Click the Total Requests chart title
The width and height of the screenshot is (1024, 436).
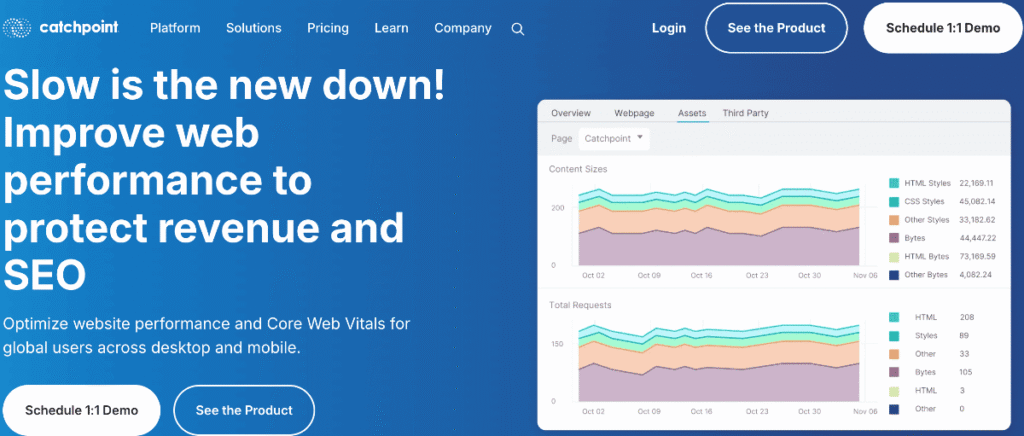click(x=580, y=305)
